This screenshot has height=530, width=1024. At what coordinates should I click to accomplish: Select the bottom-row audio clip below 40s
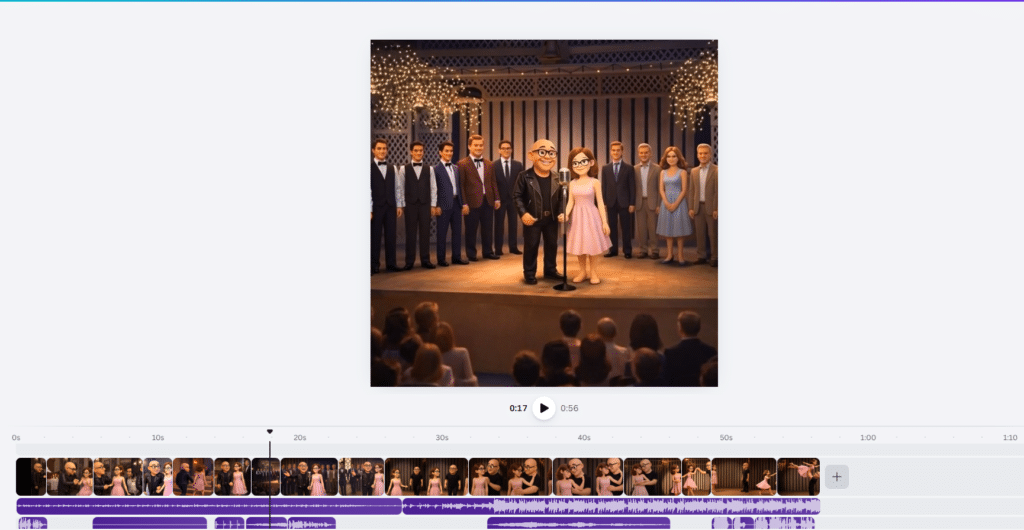coord(578,523)
